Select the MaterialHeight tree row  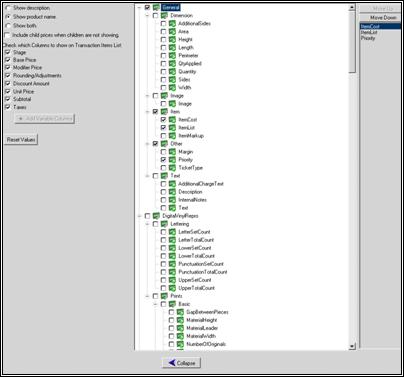(x=201, y=320)
